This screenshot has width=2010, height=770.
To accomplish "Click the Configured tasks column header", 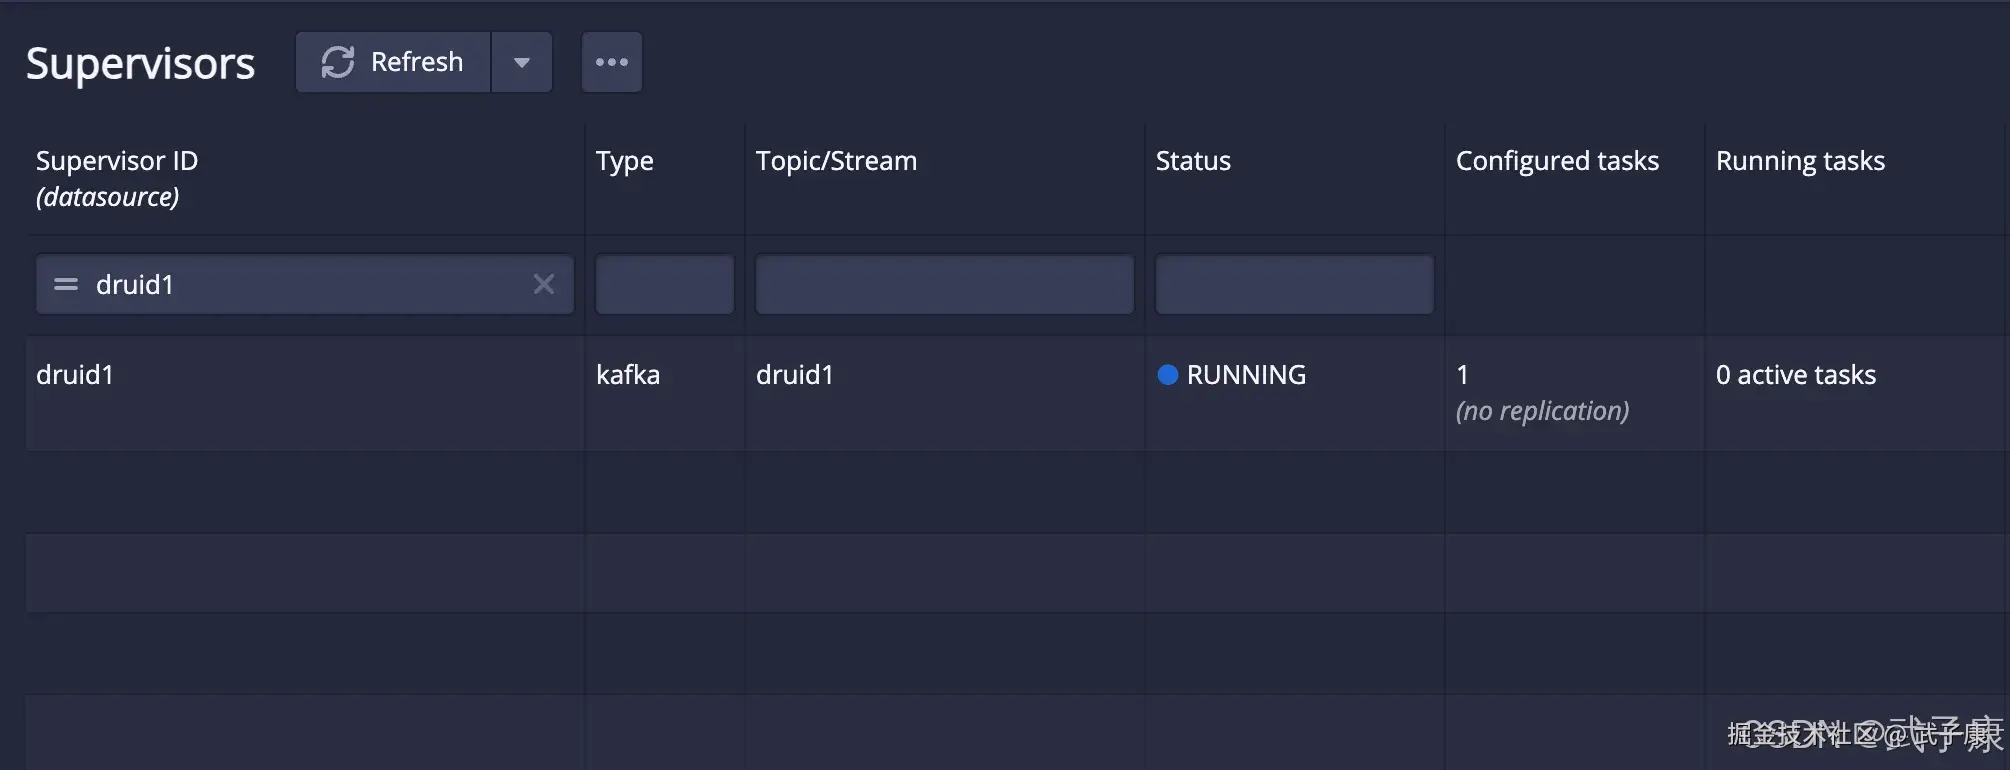I will point(1557,162).
